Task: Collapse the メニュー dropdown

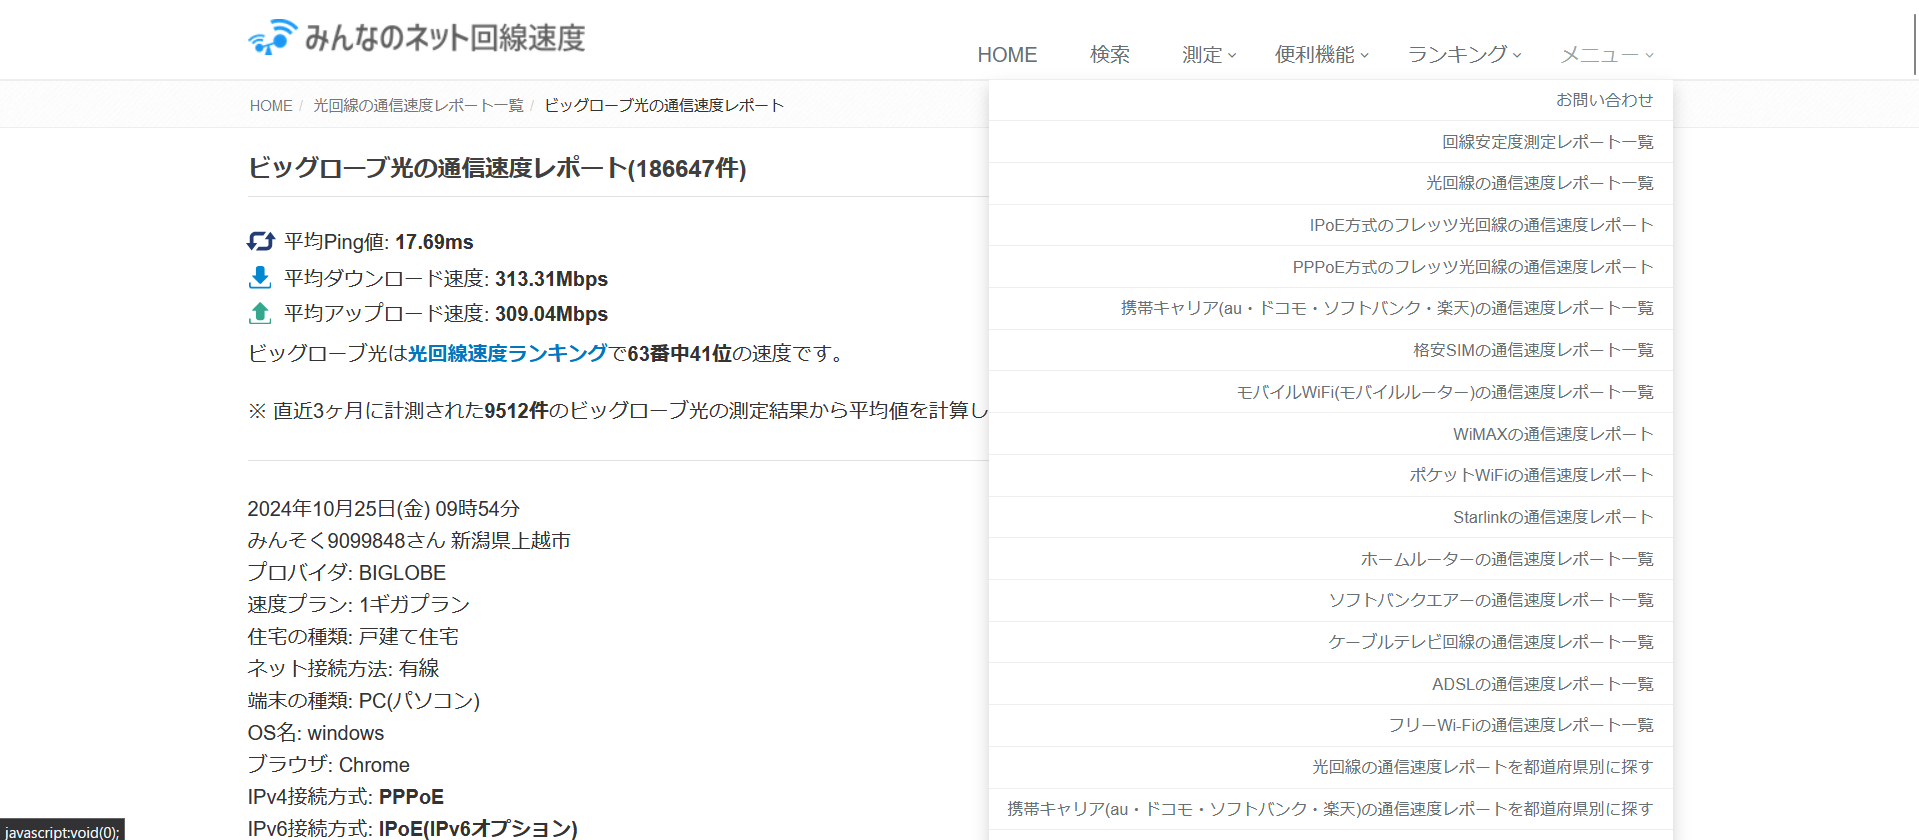Action: point(1607,55)
